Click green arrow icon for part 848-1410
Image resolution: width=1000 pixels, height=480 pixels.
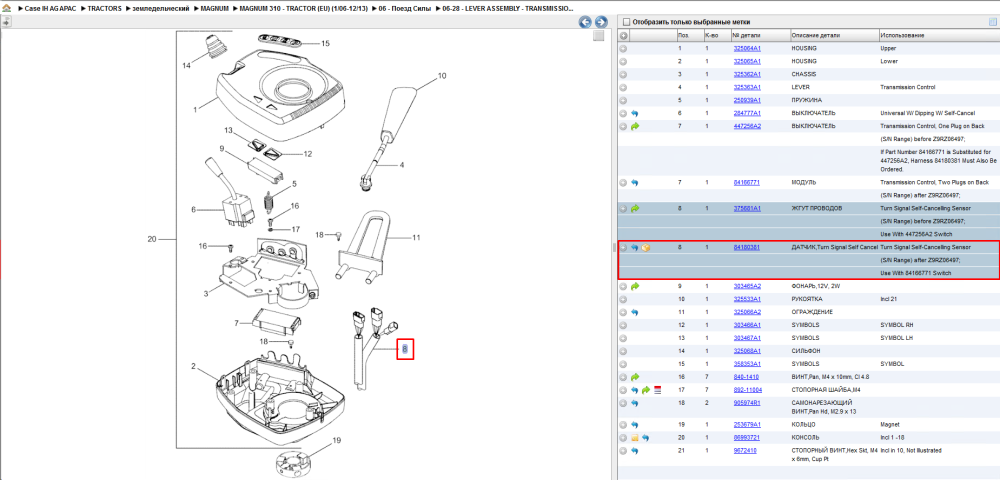pyautogui.click(x=635, y=377)
